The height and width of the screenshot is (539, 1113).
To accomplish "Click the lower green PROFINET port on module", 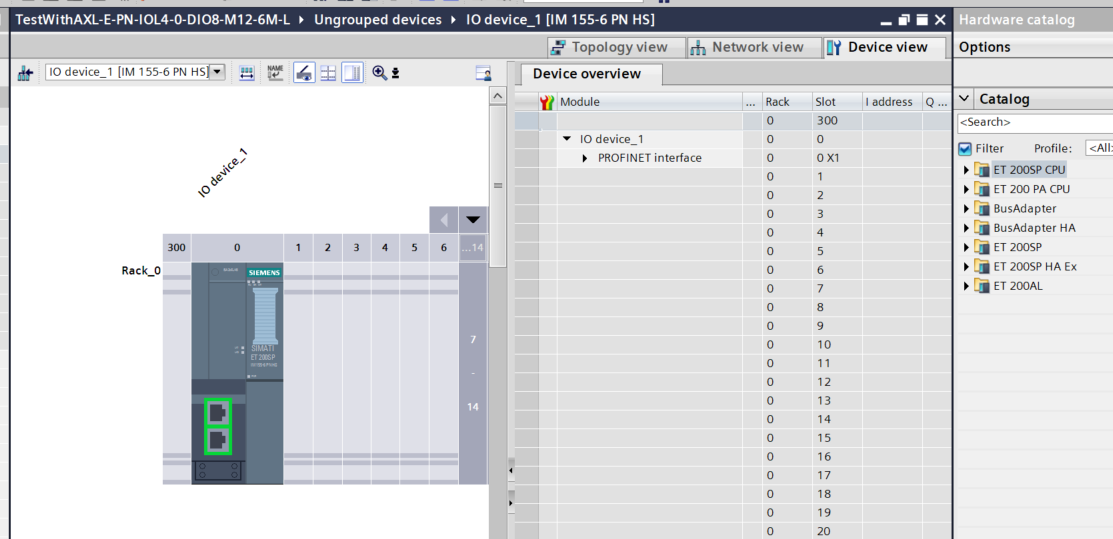I will [218, 440].
